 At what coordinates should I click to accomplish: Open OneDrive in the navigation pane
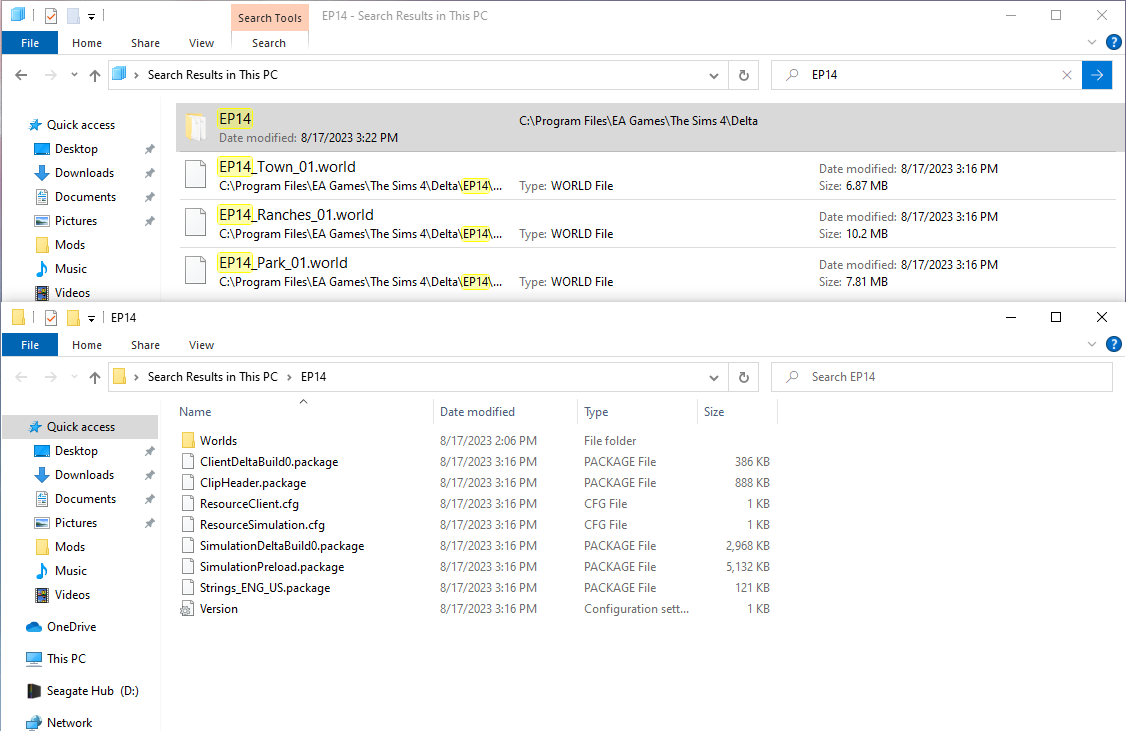click(71, 627)
